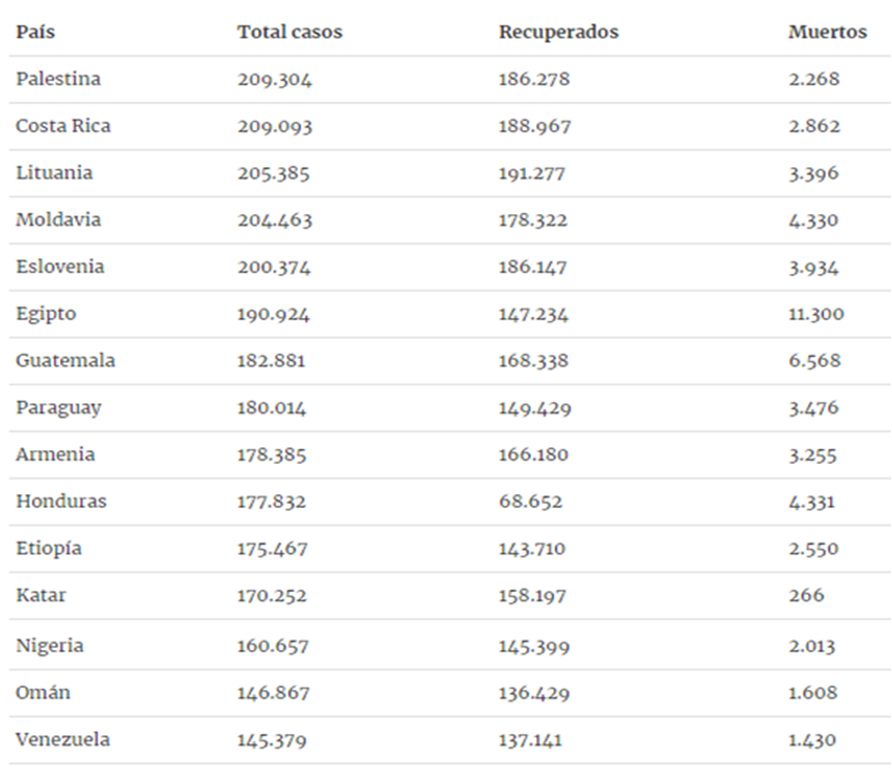Click Katar deaths value 266

806,596
